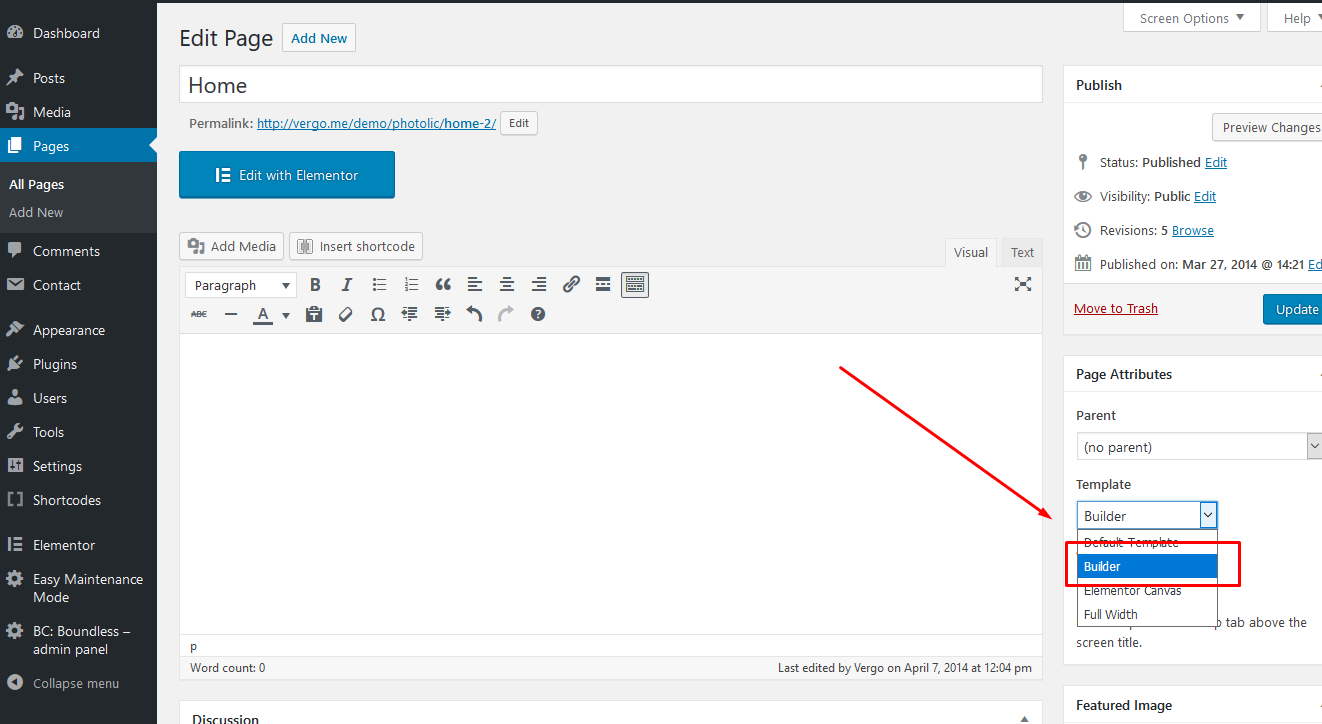The height and width of the screenshot is (724, 1322).
Task: Switch to the Text editor tab
Action: (1022, 252)
